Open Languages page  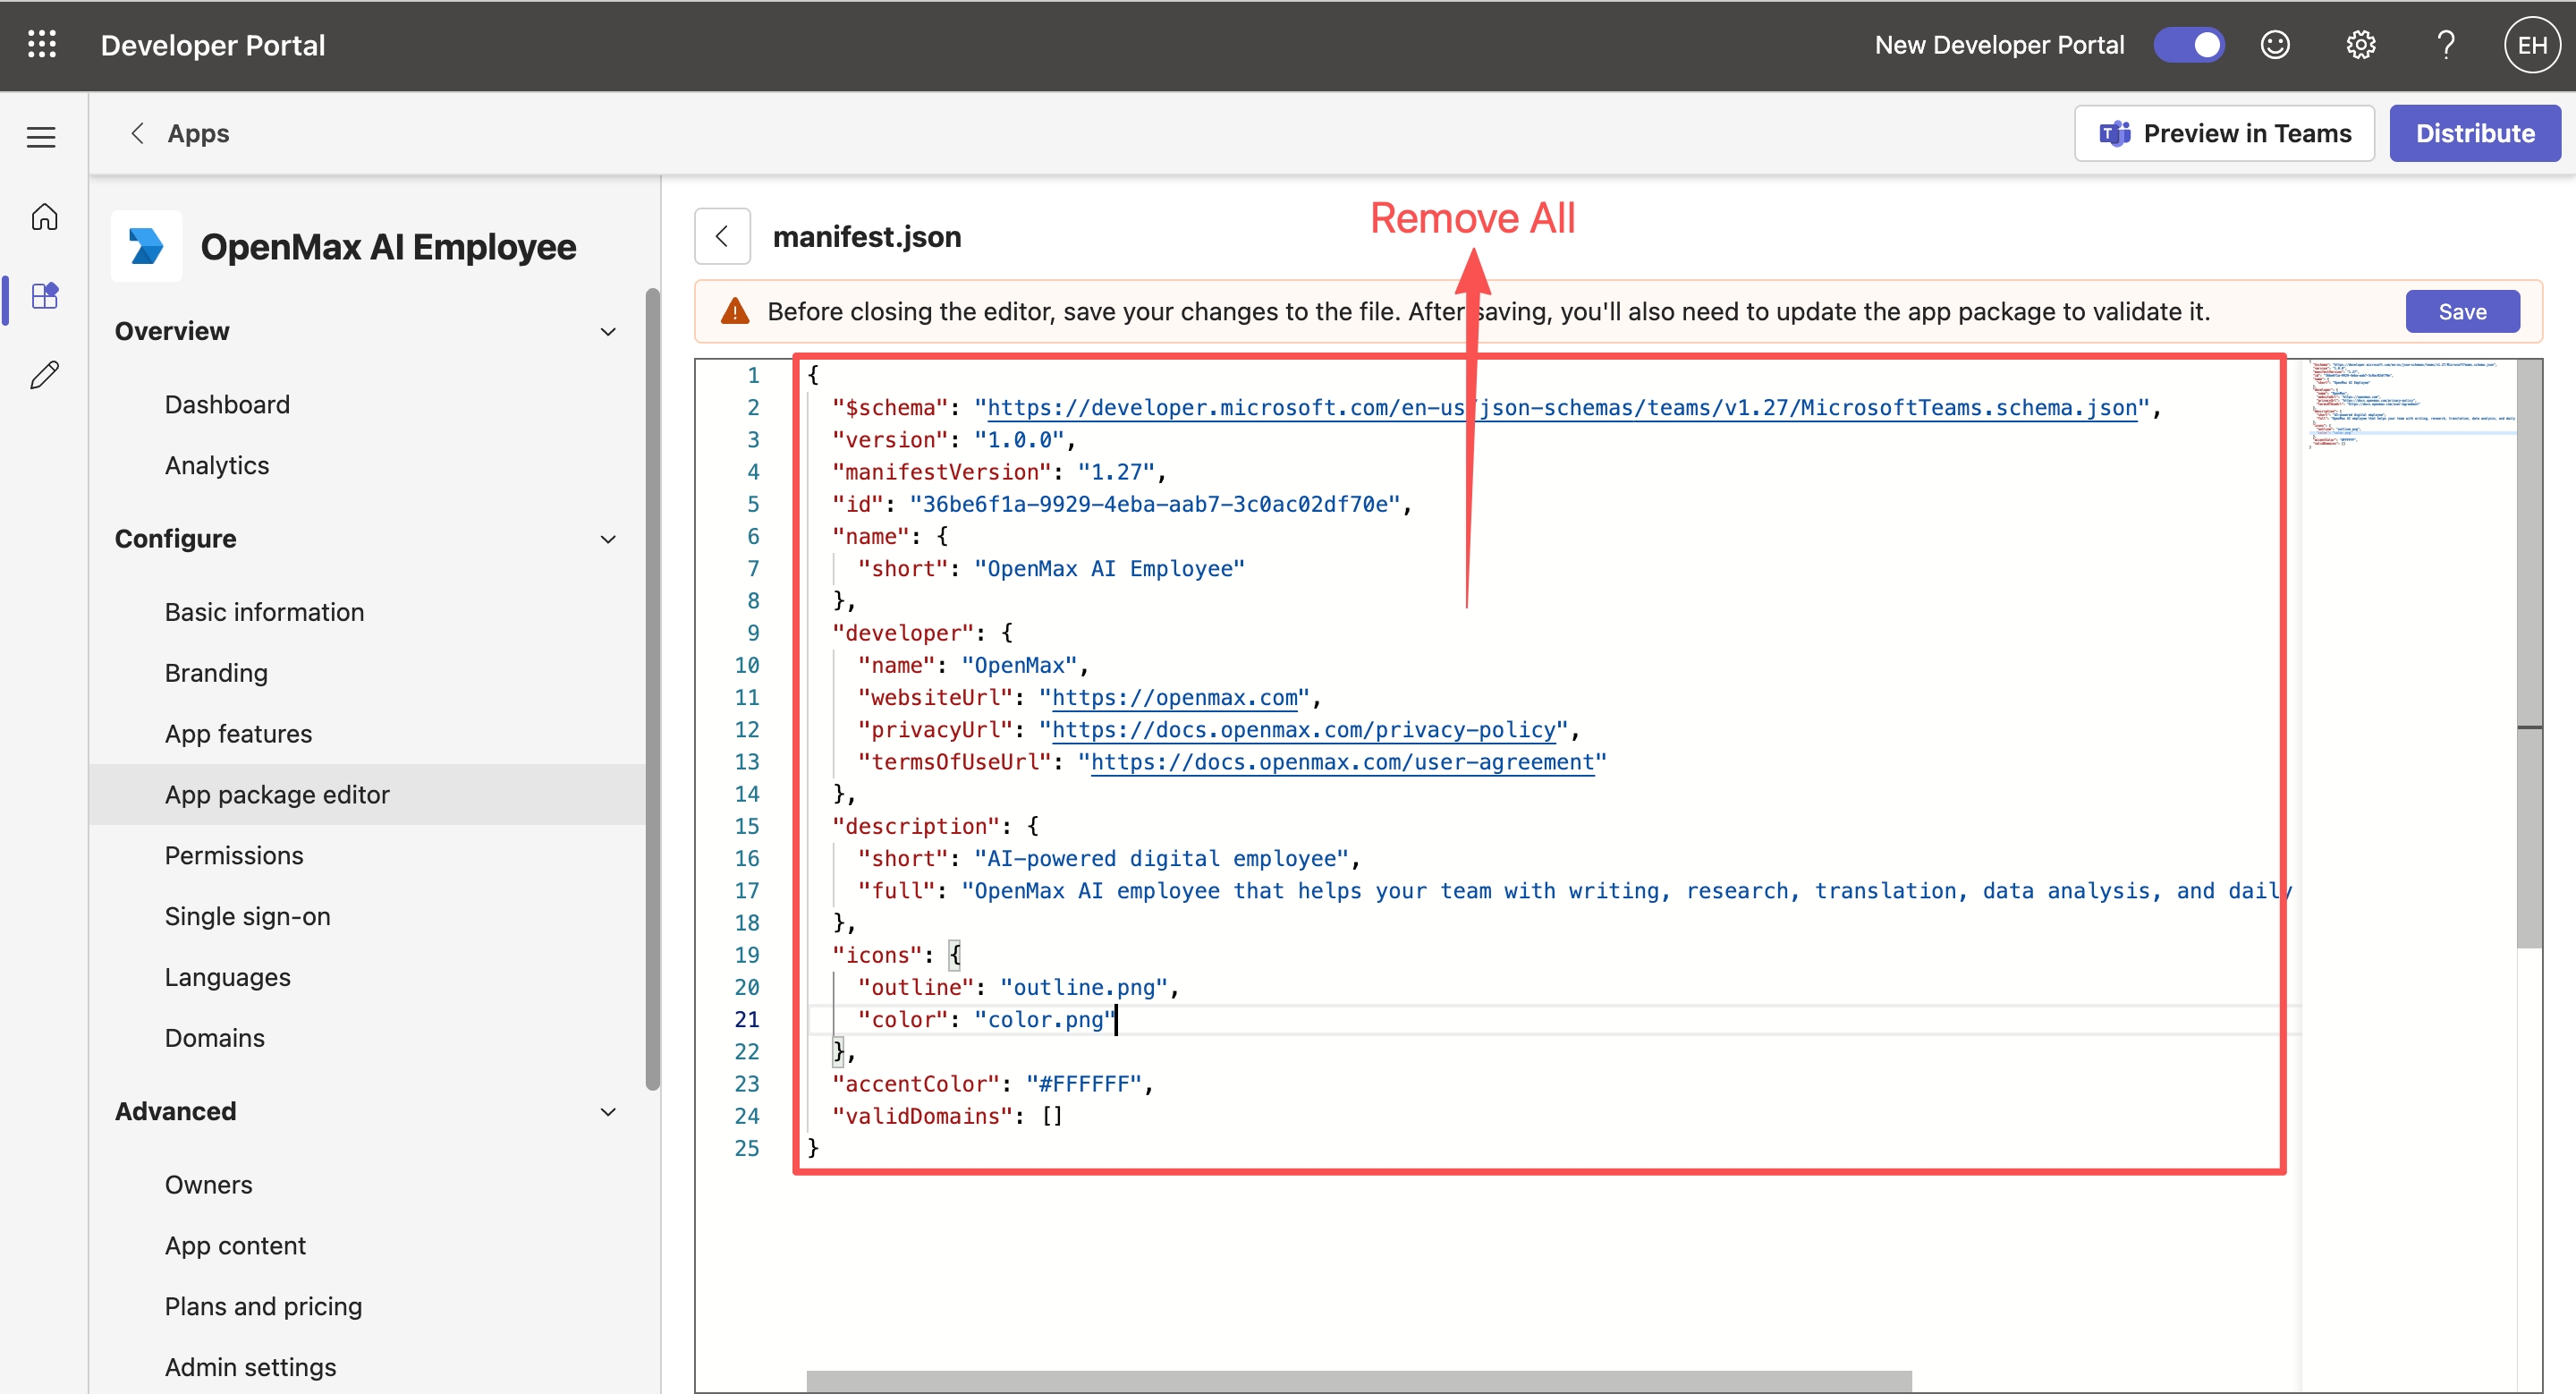[x=227, y=977]
